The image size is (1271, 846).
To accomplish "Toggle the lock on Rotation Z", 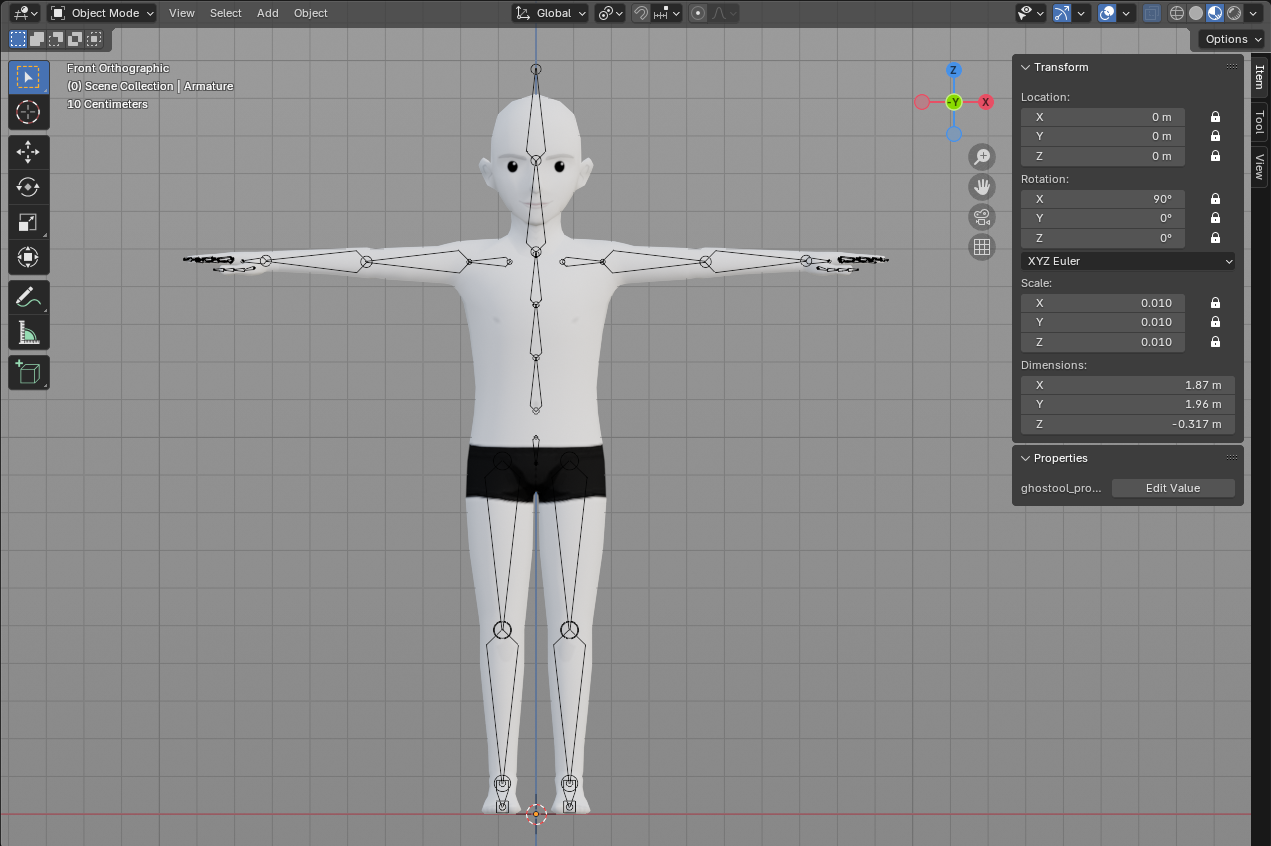I will coord(1215,238).
